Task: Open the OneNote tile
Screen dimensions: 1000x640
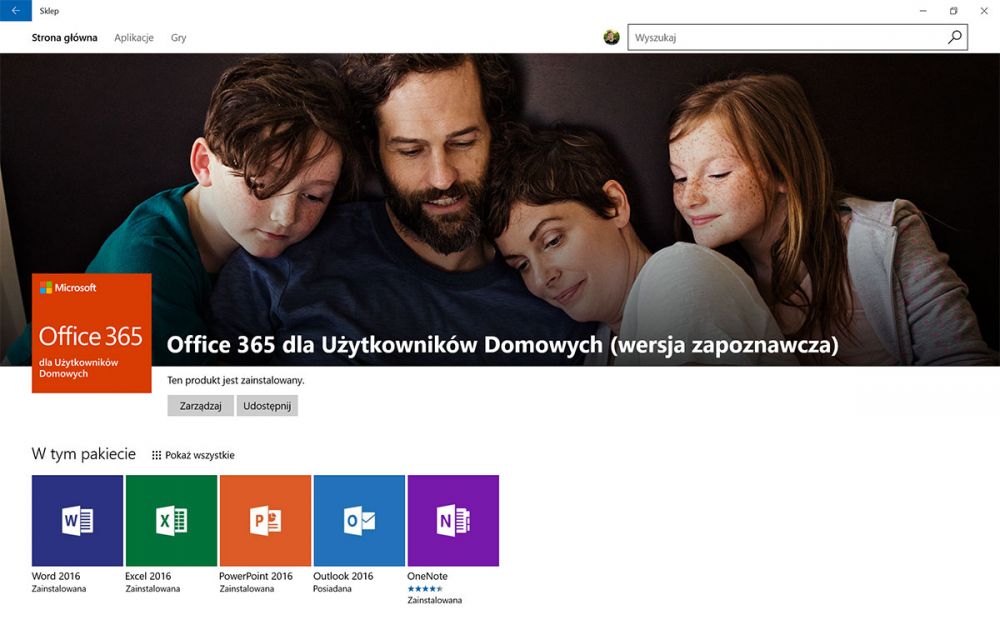Action: (453, 520)
